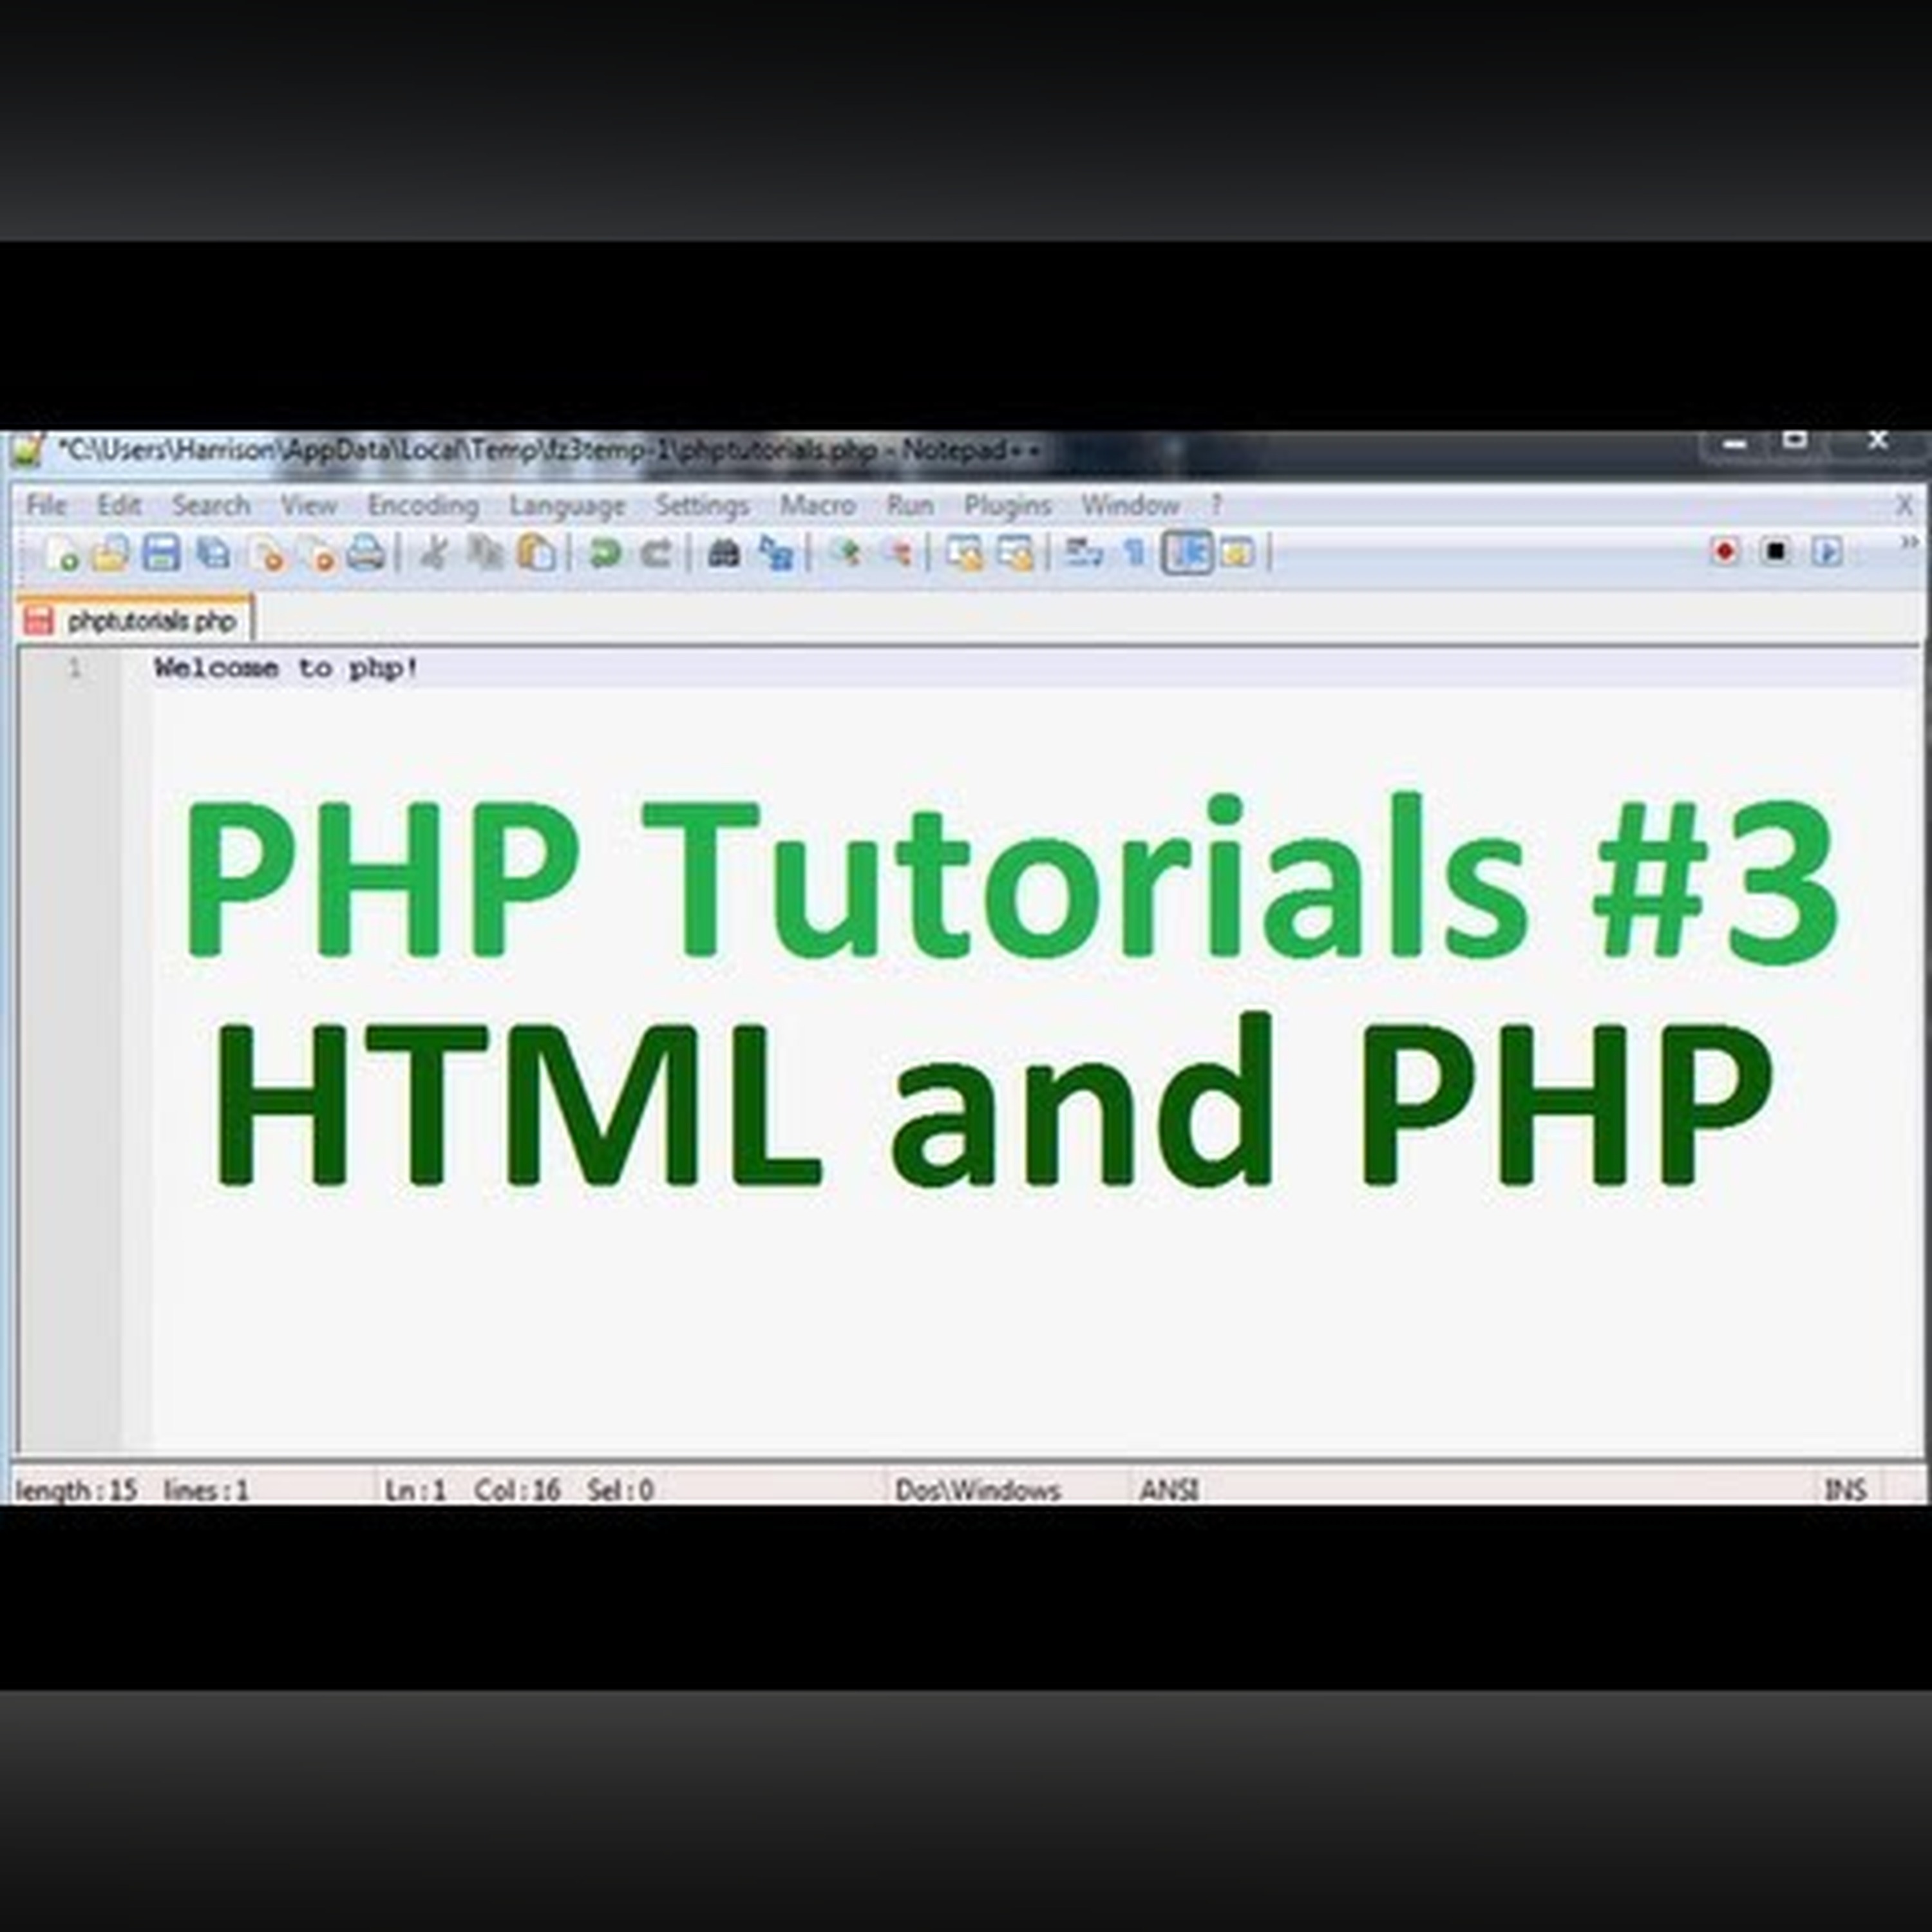Image resolution: width=1932 pixels, height=1932 pixels.
Task: Toggle synchronized horizontal scrolling
Action: tap(1016, 553)
